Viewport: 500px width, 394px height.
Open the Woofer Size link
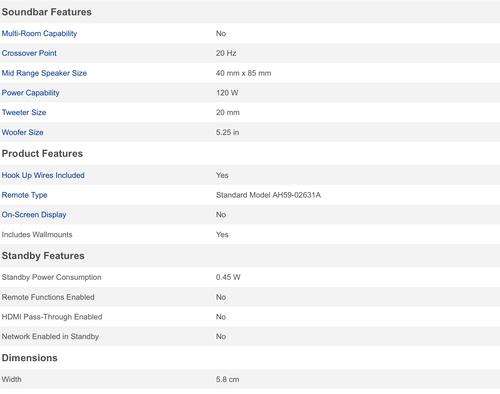point(23,132)
